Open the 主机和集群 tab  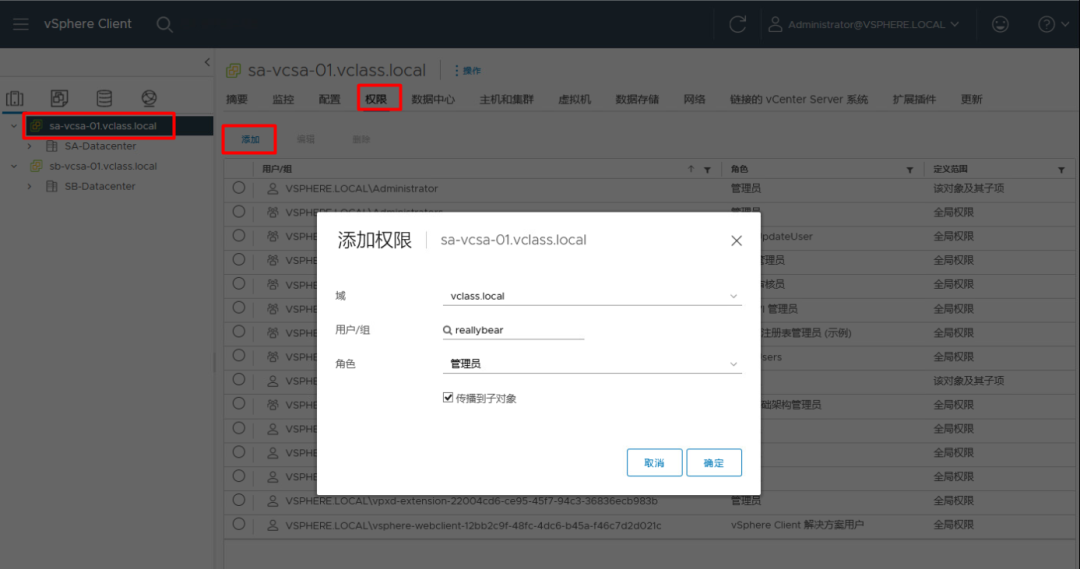click(507, 99)
